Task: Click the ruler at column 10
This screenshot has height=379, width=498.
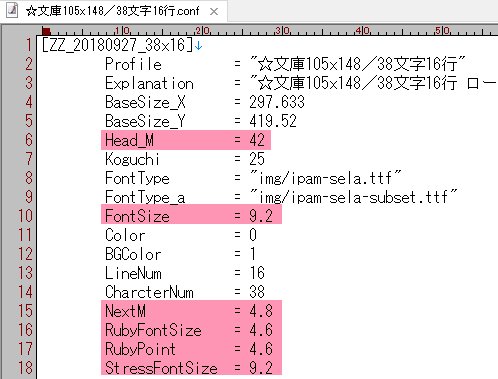Action: [x=122, y=31]
